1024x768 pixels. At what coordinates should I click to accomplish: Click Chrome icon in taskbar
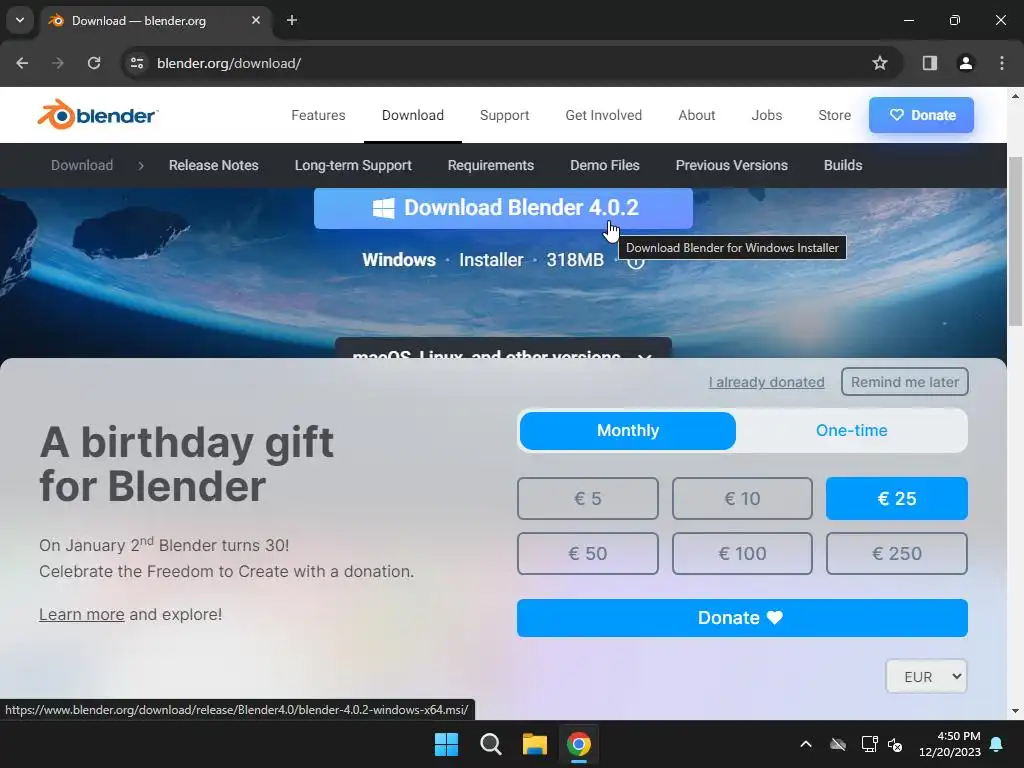(x=579, y=744)
